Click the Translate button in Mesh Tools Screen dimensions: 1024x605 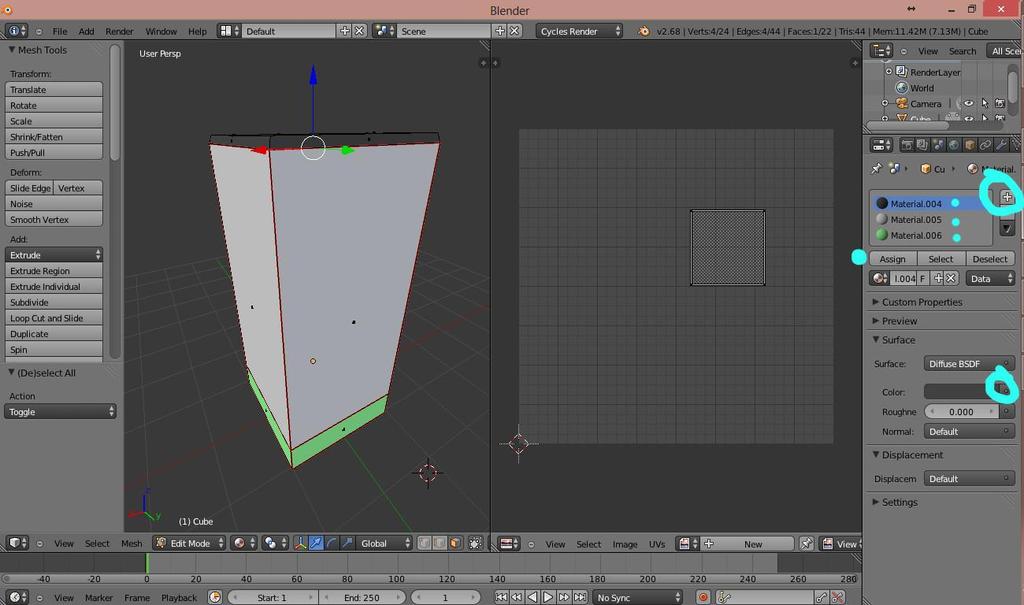tap(54, 90)
